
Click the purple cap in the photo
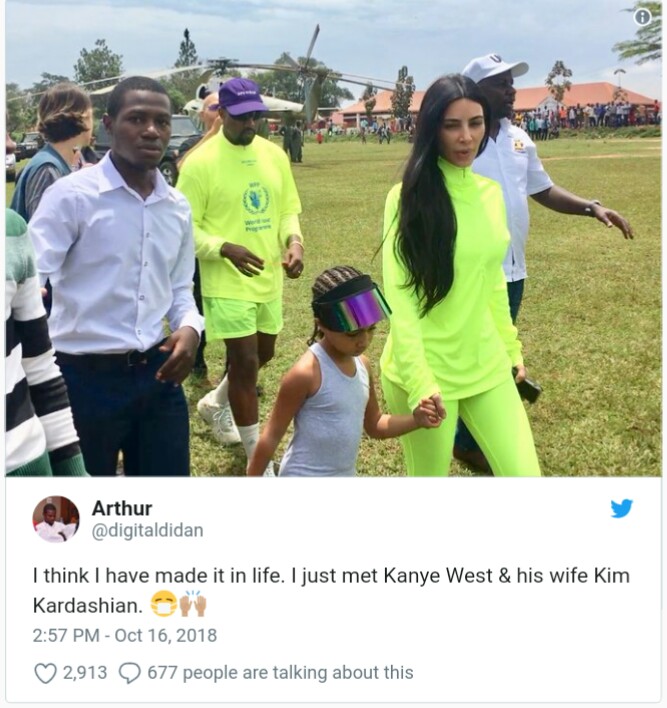(x=240, y=96)
